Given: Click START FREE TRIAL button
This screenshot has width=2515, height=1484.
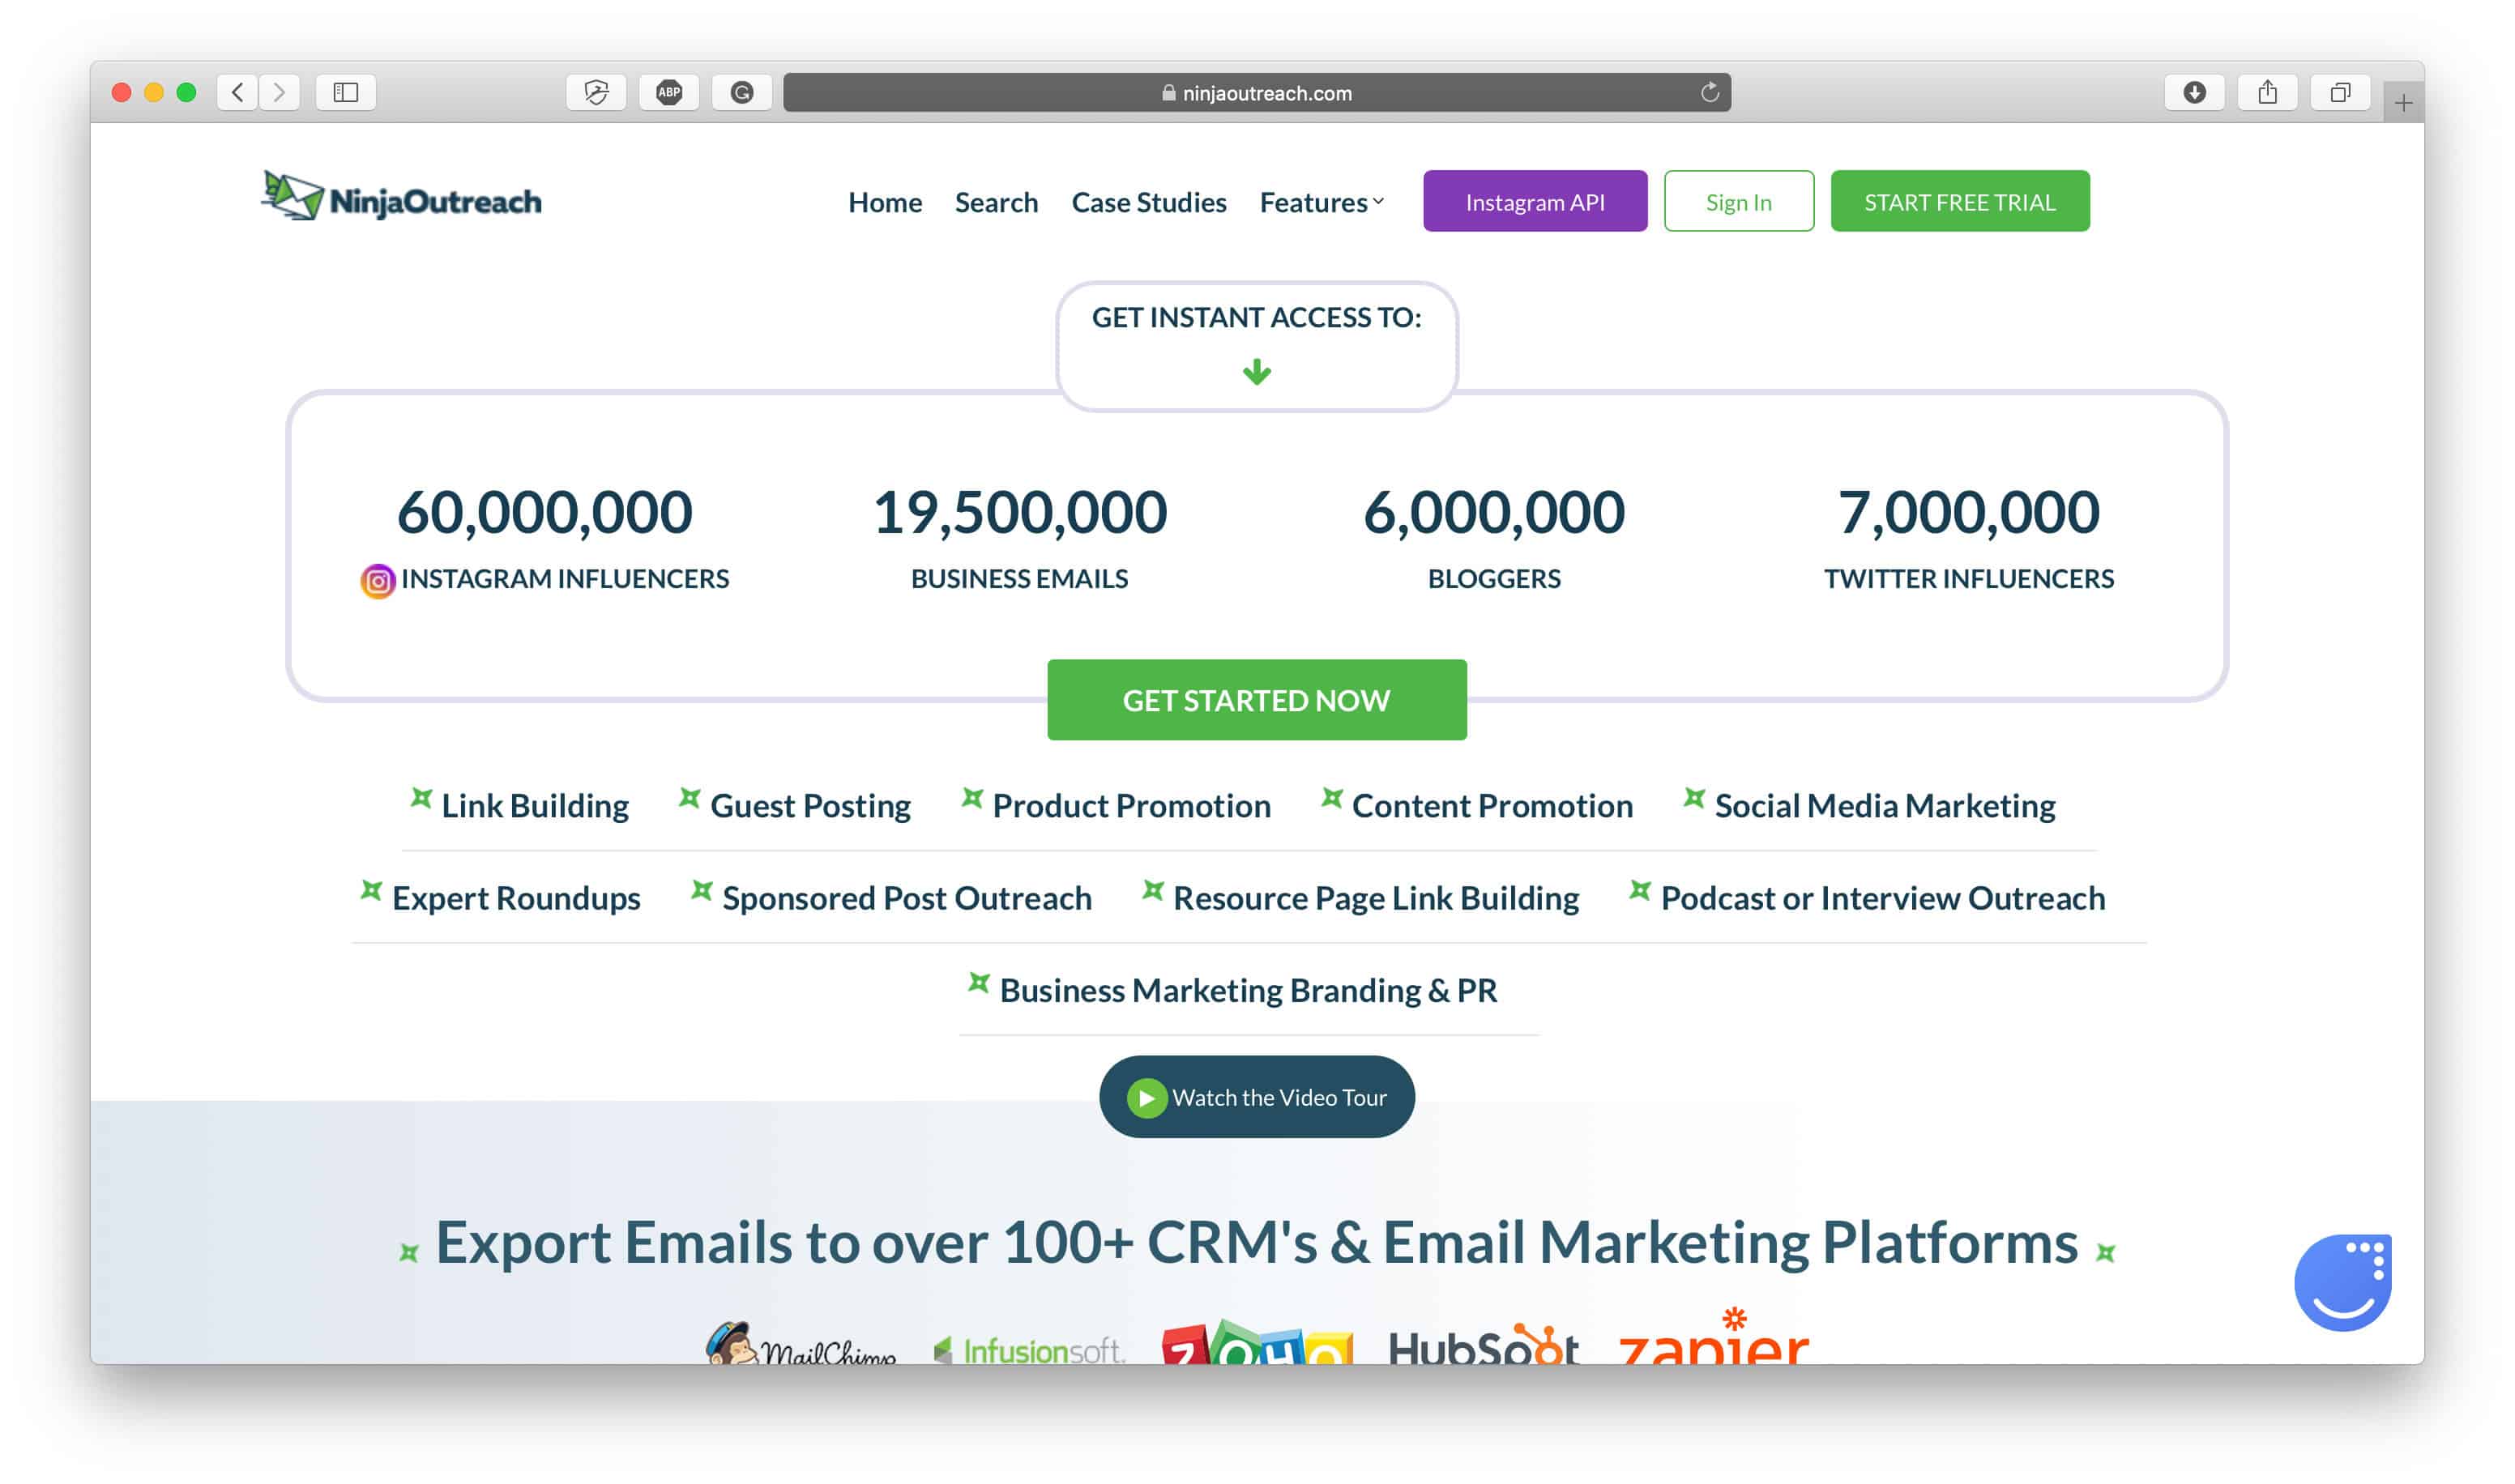Looking at the screenshot, I should click(1960, 201).
